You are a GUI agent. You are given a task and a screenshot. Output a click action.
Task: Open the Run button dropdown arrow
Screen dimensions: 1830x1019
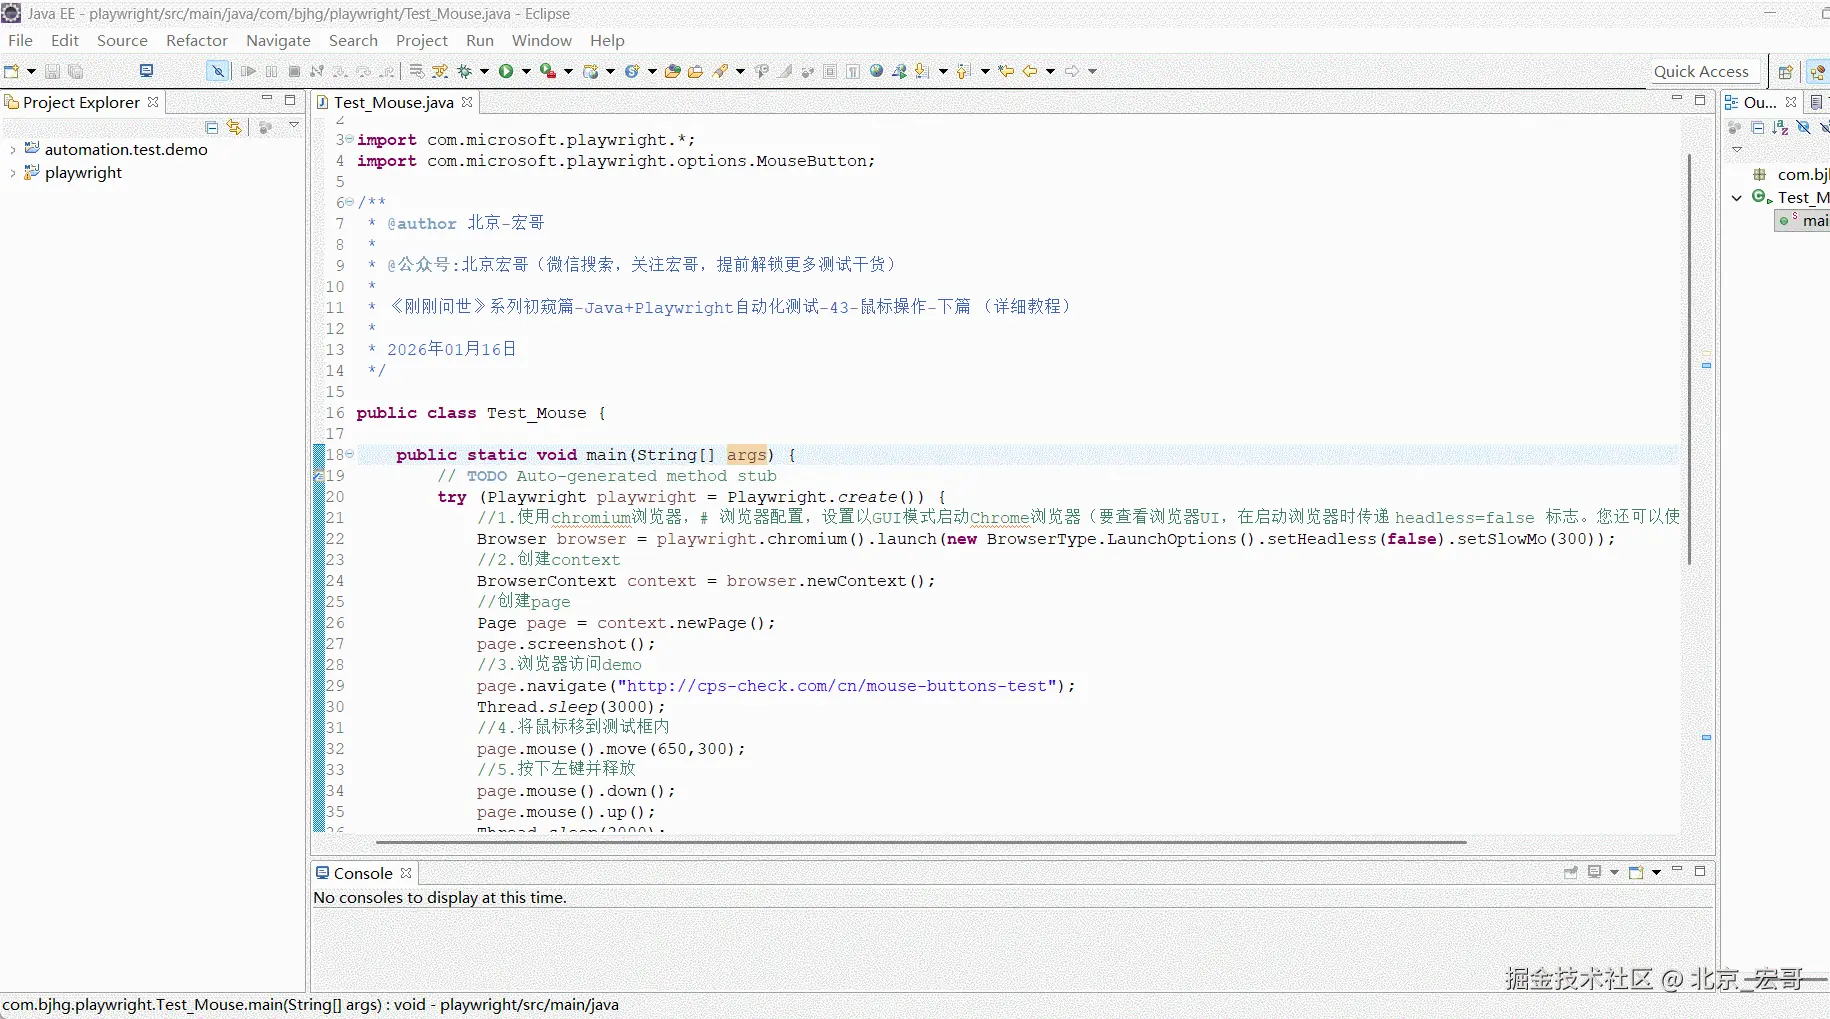(526, 71)
